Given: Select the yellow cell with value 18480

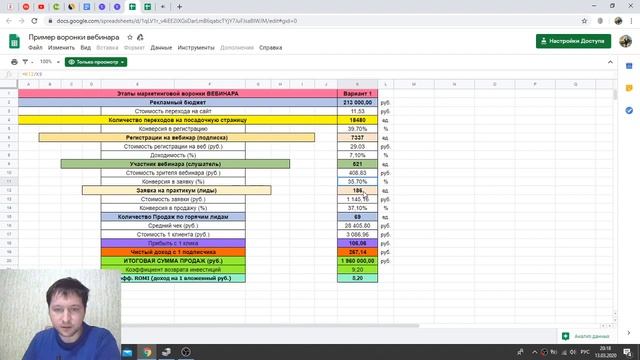Looking at the screenshot, I should (358, 120).
